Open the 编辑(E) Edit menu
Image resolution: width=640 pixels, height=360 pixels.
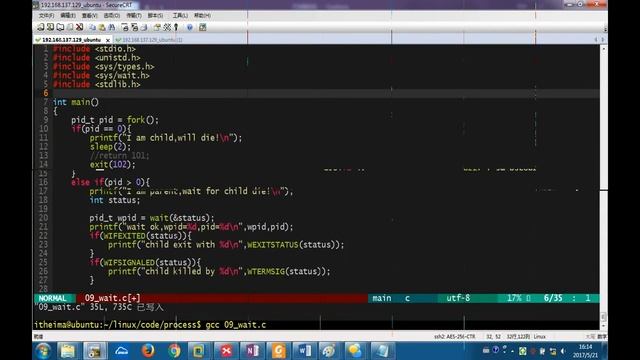(x=68, y=16)
